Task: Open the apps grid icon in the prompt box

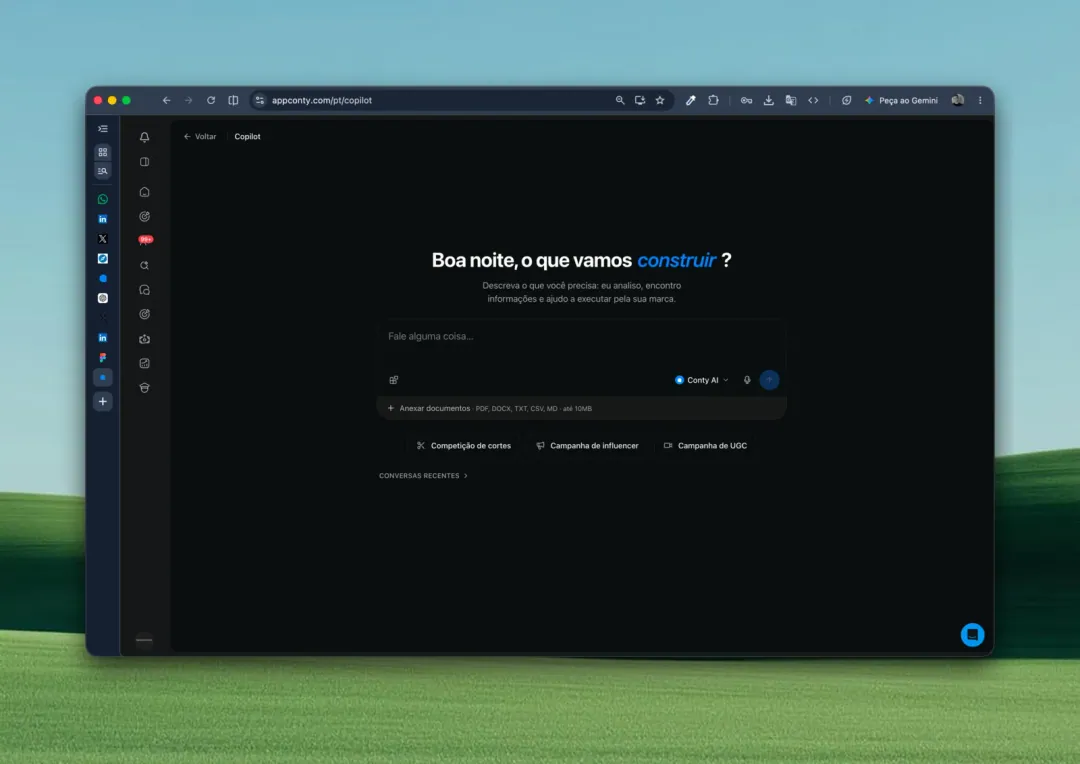Action: (x=394, y=380)
